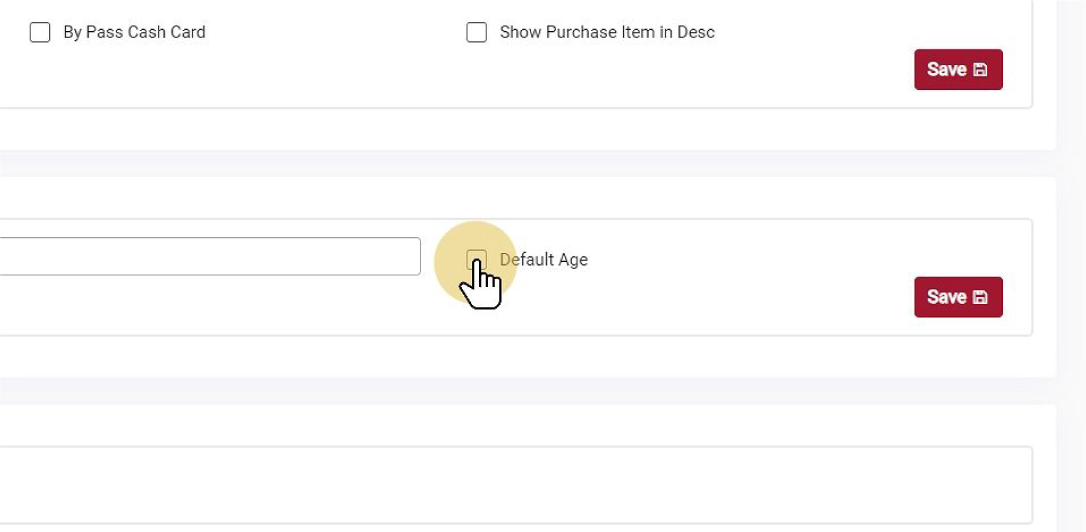1086x532 pixels.
Task: Click the 'Show Purchase Item in Desc' label
Action: [607, 32]
